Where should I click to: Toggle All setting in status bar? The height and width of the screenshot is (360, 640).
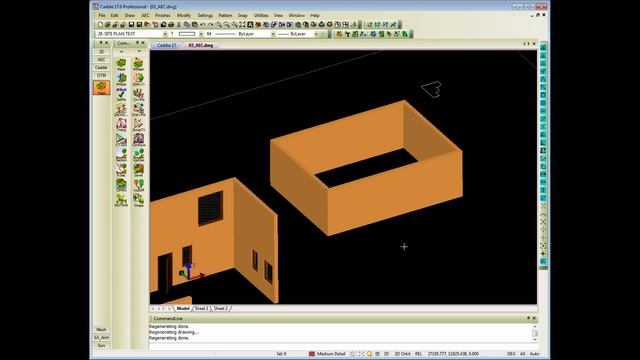pyautogui.click(x=522, y=354)
